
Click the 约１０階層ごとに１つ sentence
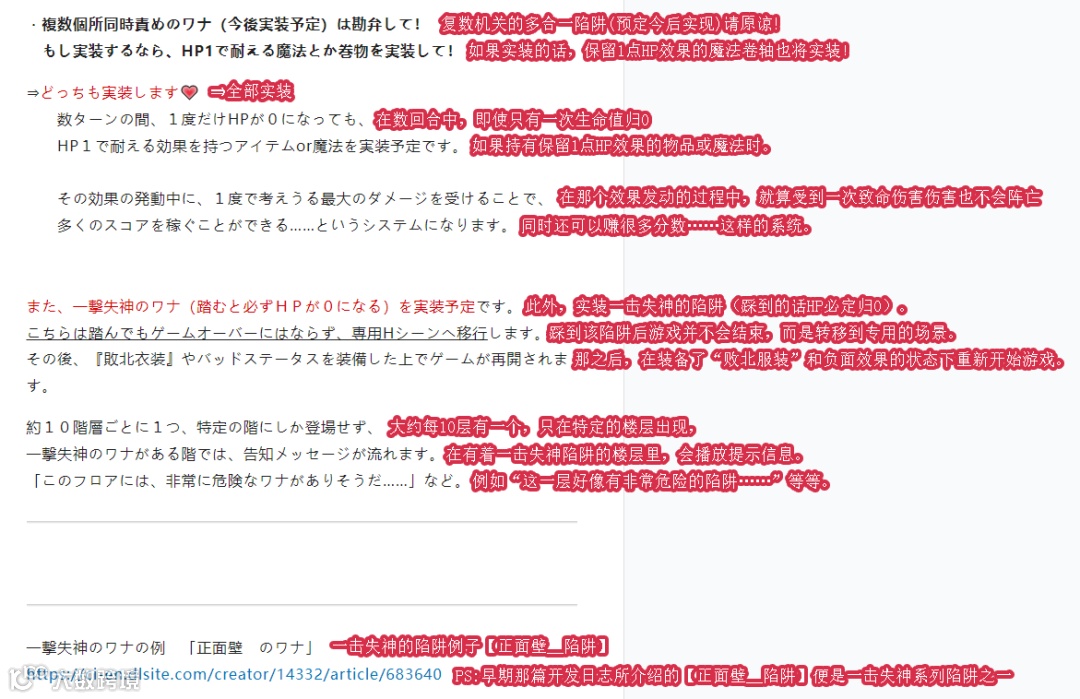click(x=200, y=428)
